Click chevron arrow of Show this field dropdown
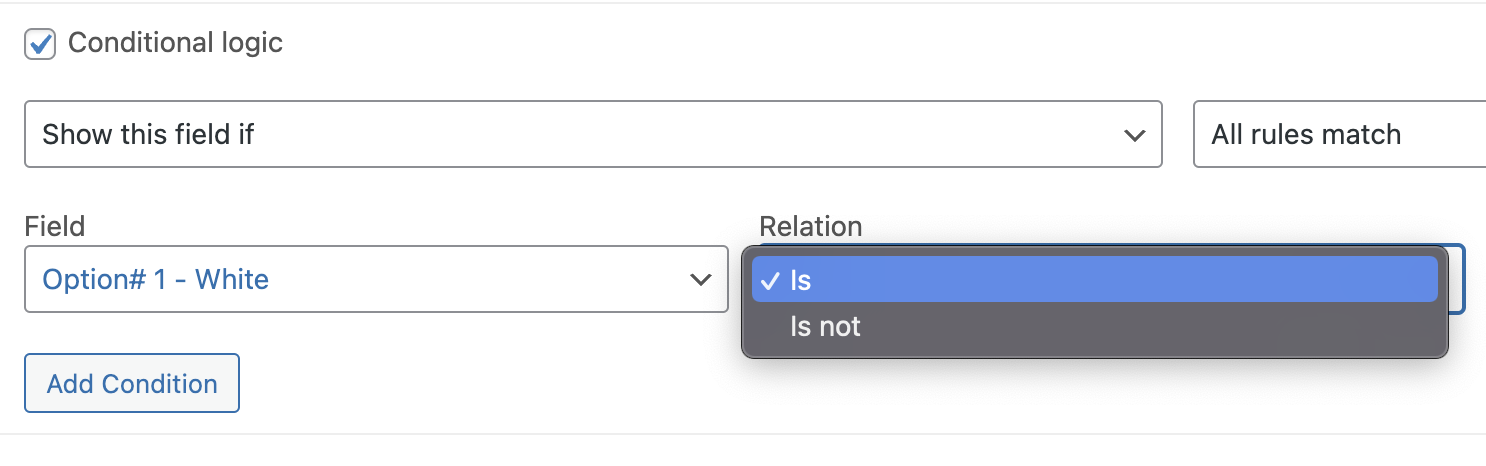Image resolution: width=1486 pixels, height=466 pixels. click(1134, 135)
